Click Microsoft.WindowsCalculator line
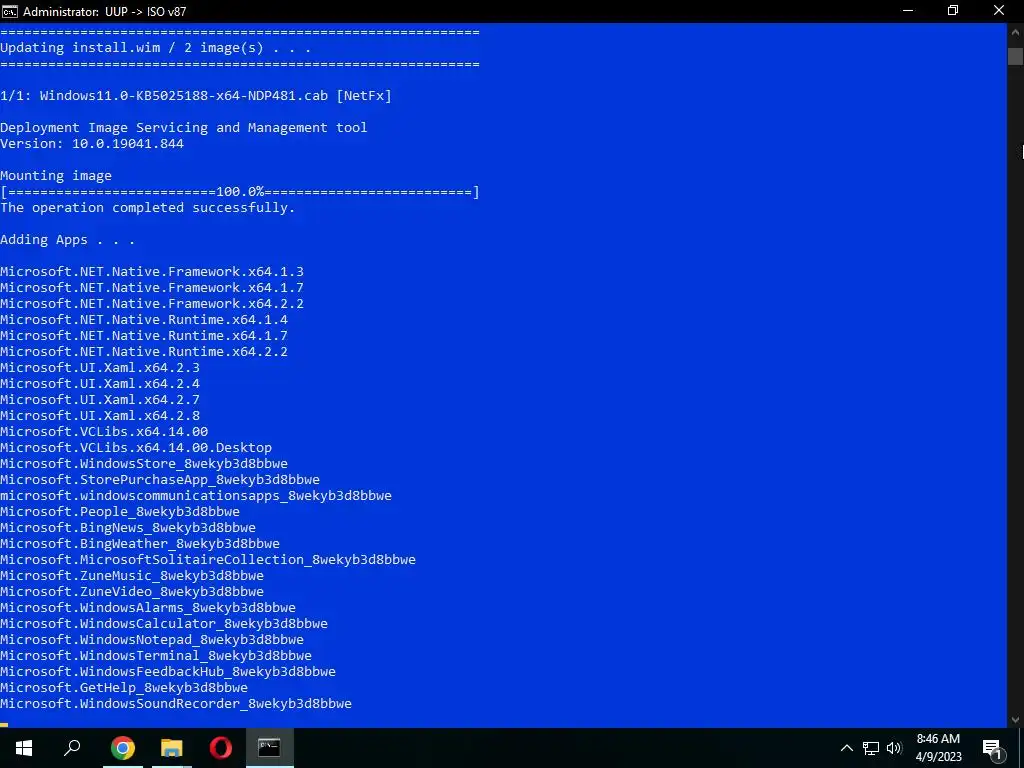 (x=164, y=624)
